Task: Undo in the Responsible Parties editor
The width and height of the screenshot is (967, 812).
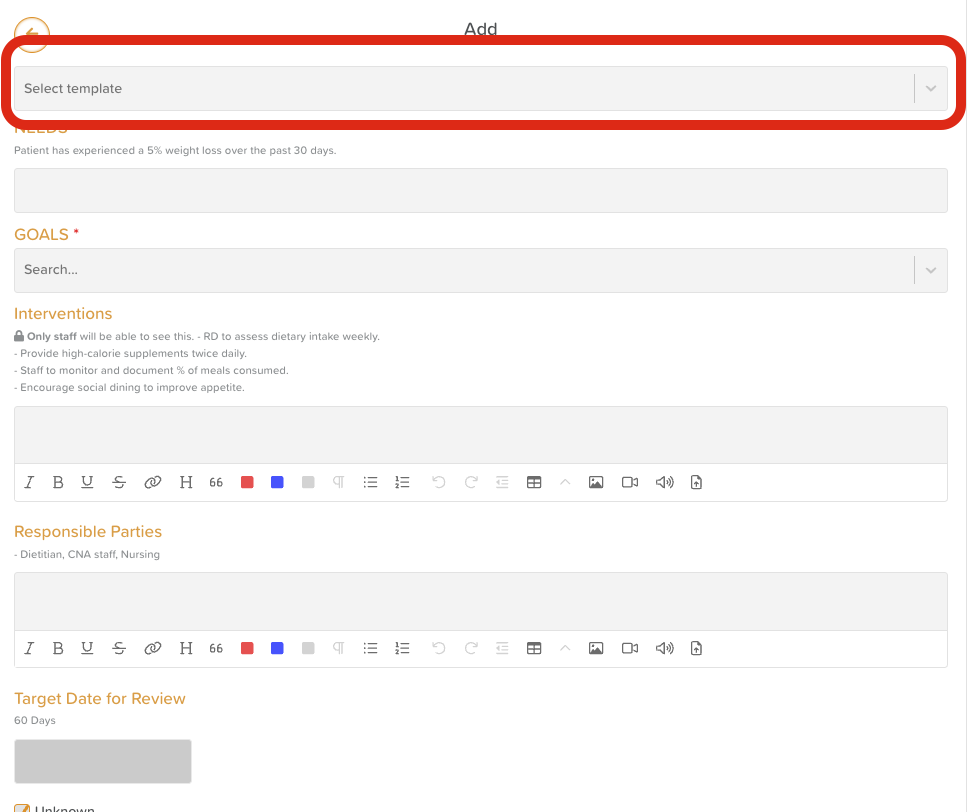Action: (438, 648)
